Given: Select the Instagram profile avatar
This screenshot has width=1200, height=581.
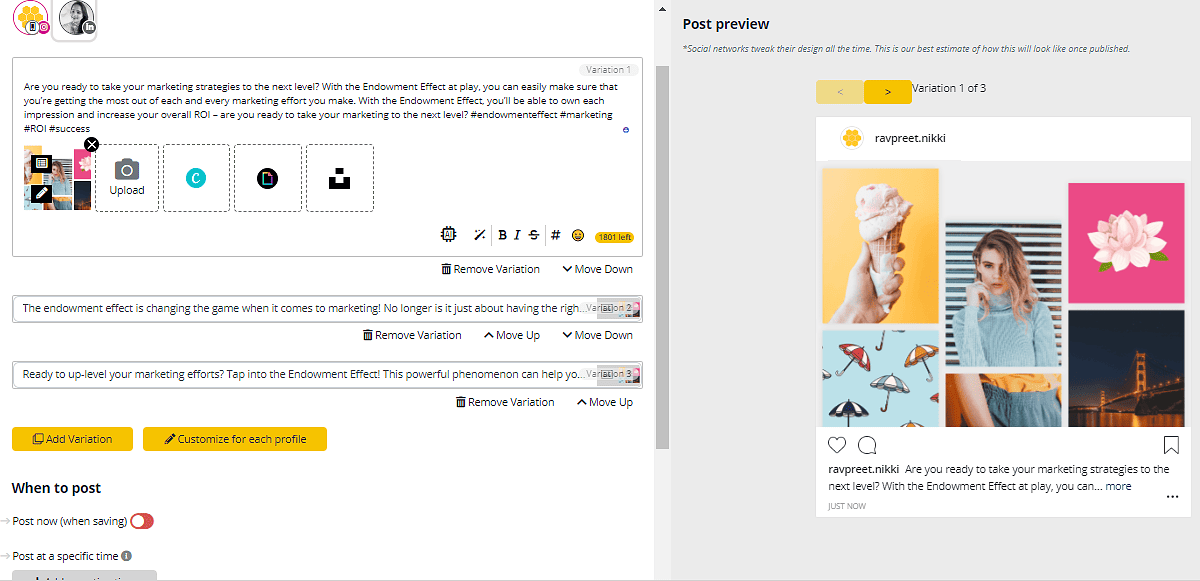Looking at the screenshot, I should pos(29,18).
